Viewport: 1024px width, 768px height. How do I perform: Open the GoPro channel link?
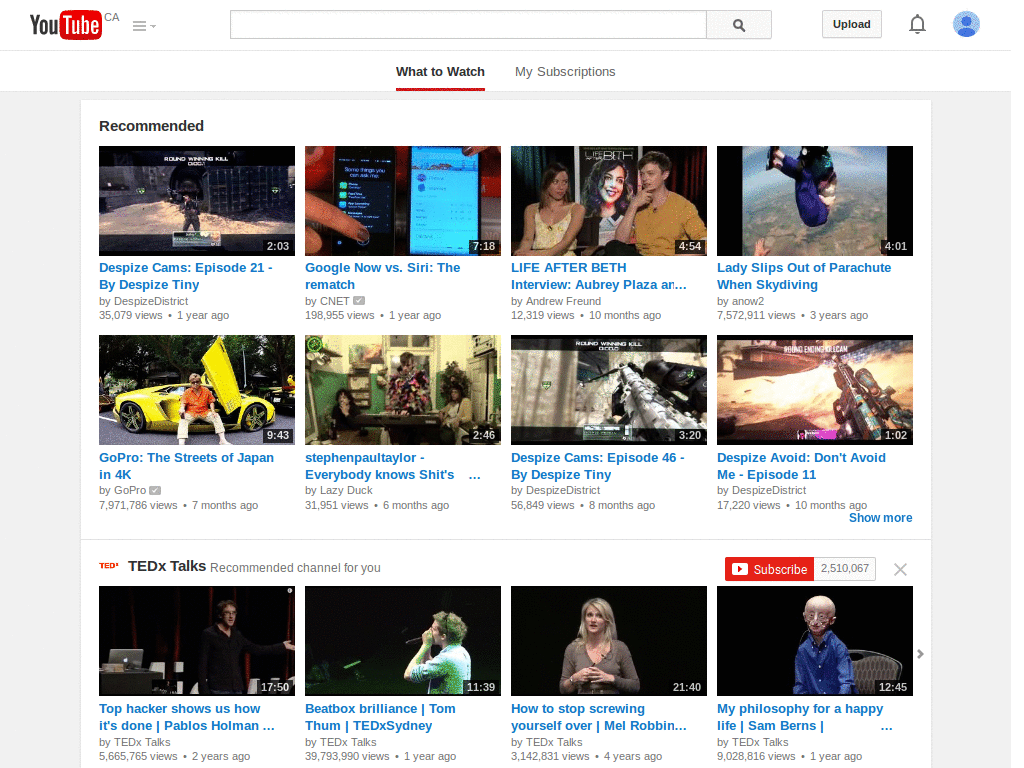[x=130, y=490]
